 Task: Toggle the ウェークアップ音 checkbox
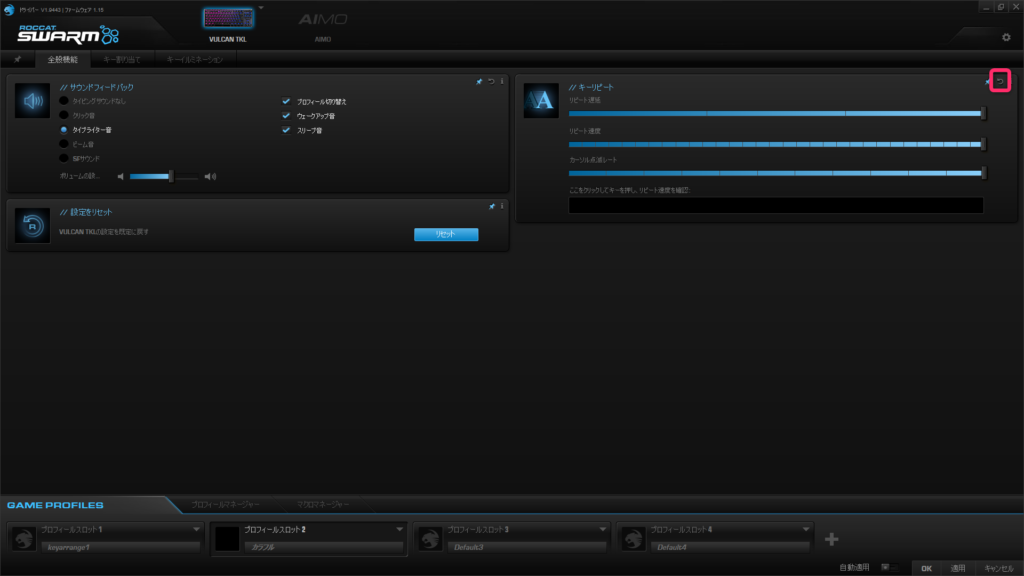(x=286, y=116)
